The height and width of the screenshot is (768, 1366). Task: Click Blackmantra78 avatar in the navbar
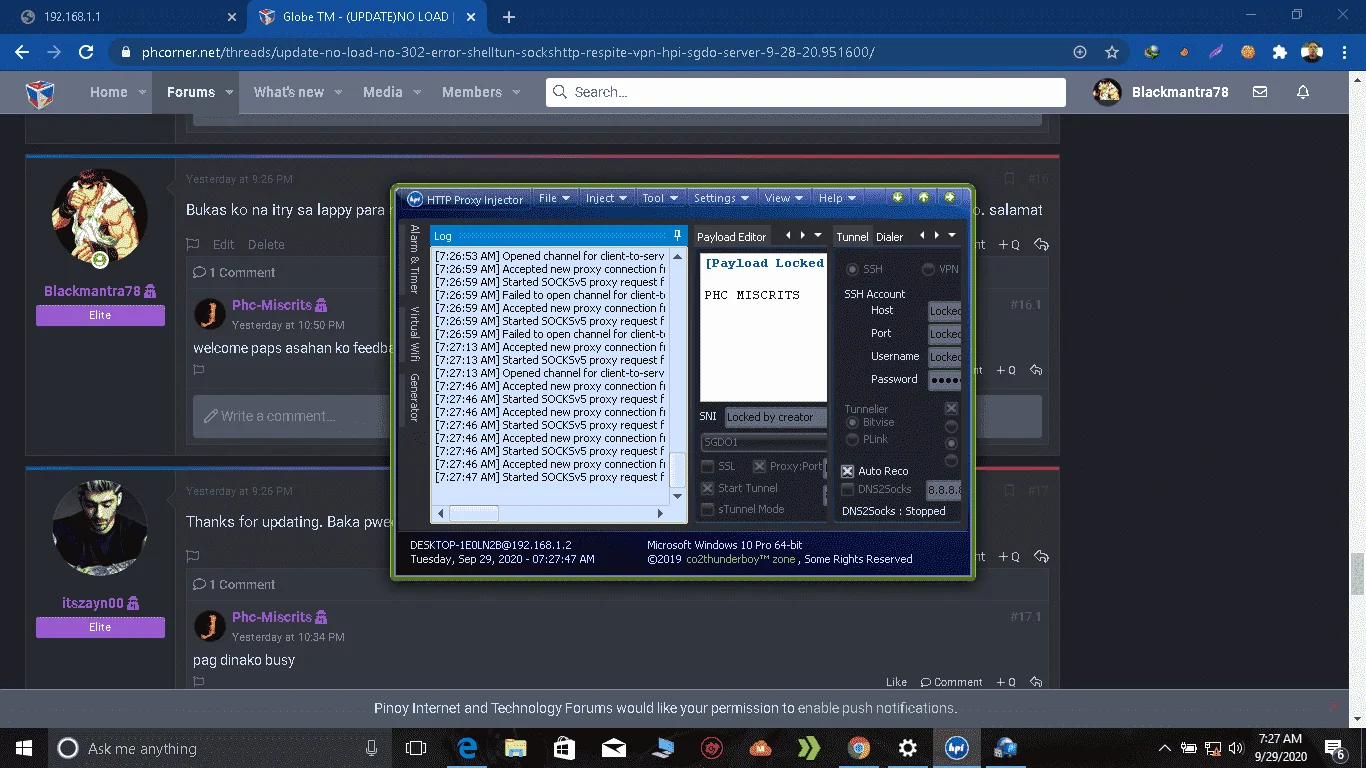1107,92
